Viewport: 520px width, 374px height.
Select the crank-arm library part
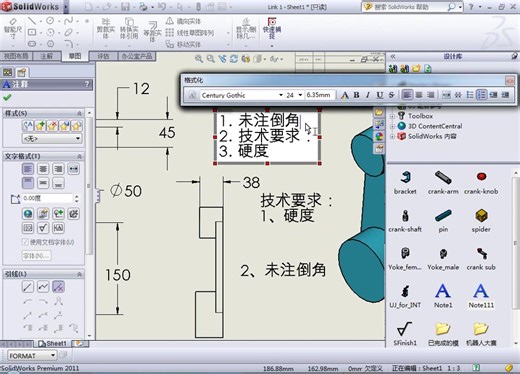[x=443, y=182]
